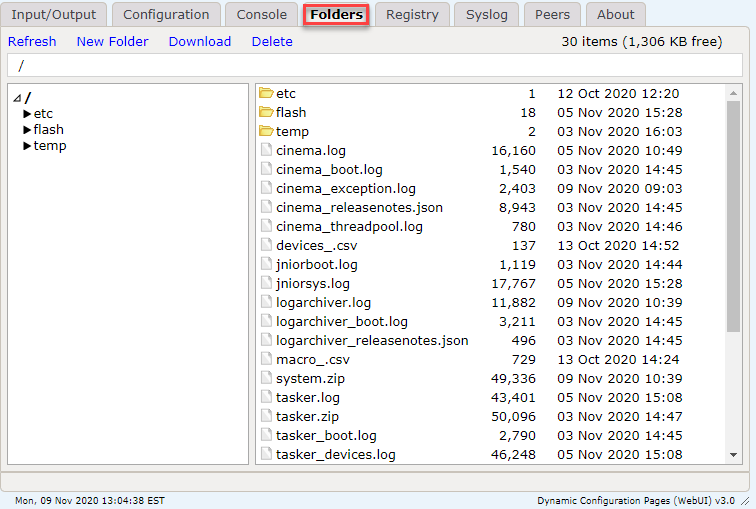Image resolution: width=756 pixels, height=509 pixels.
Task: Click the file list scroll down arrow
Action: [733, 455]
